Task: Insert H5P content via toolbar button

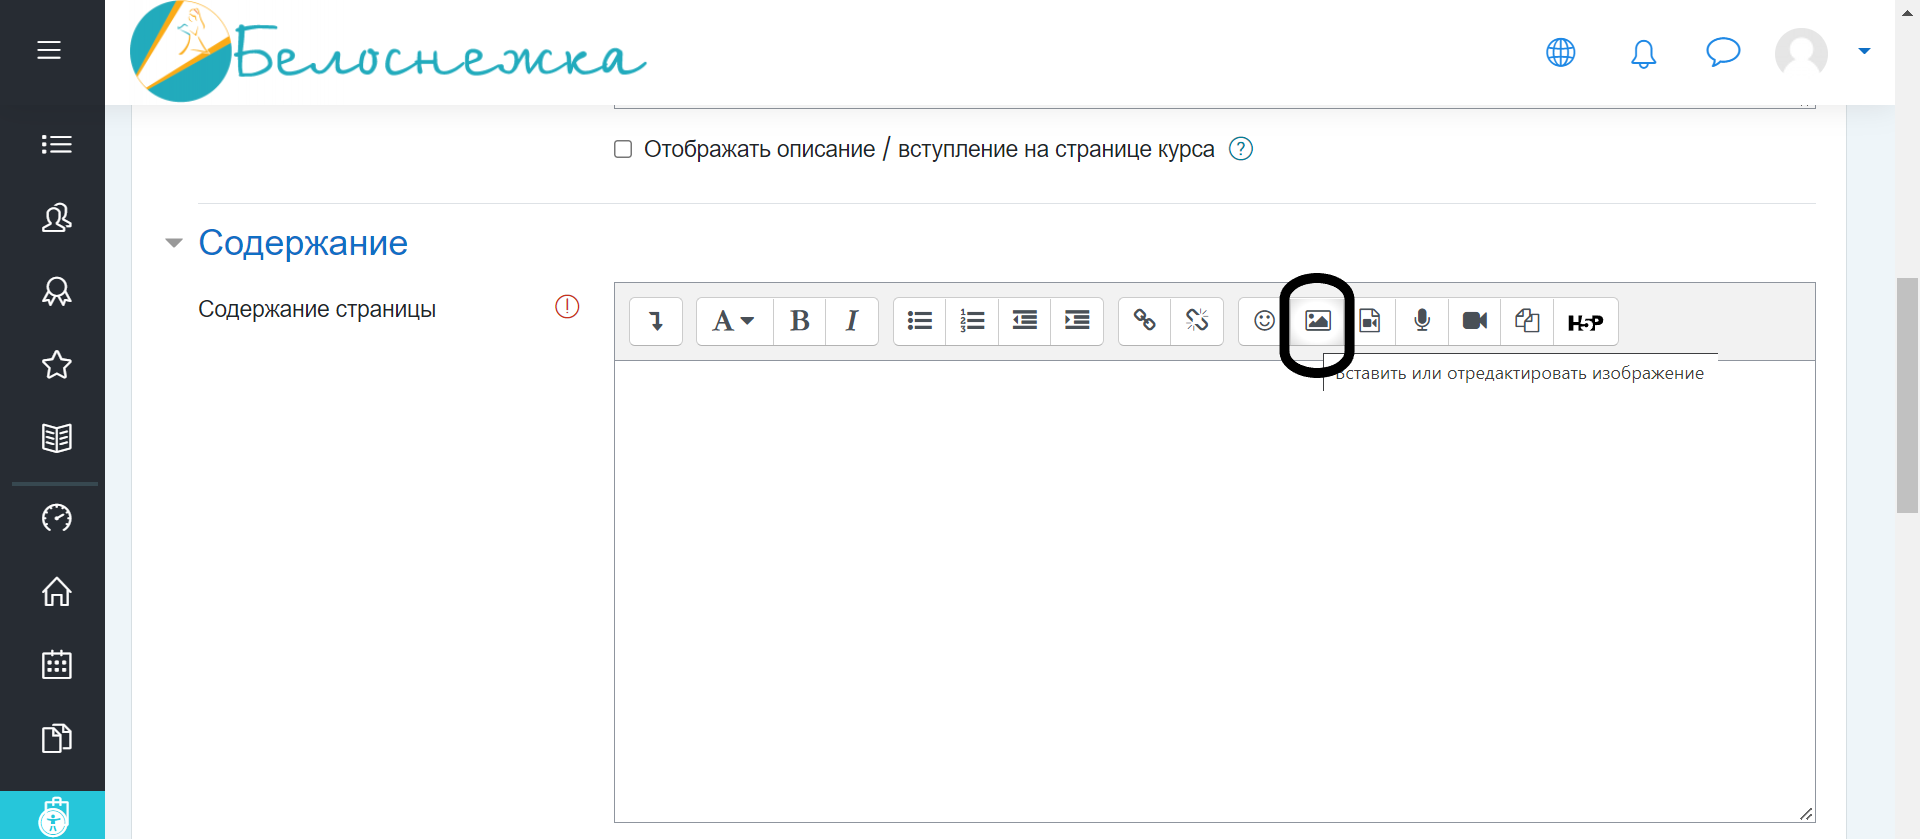Action: 1584,322
